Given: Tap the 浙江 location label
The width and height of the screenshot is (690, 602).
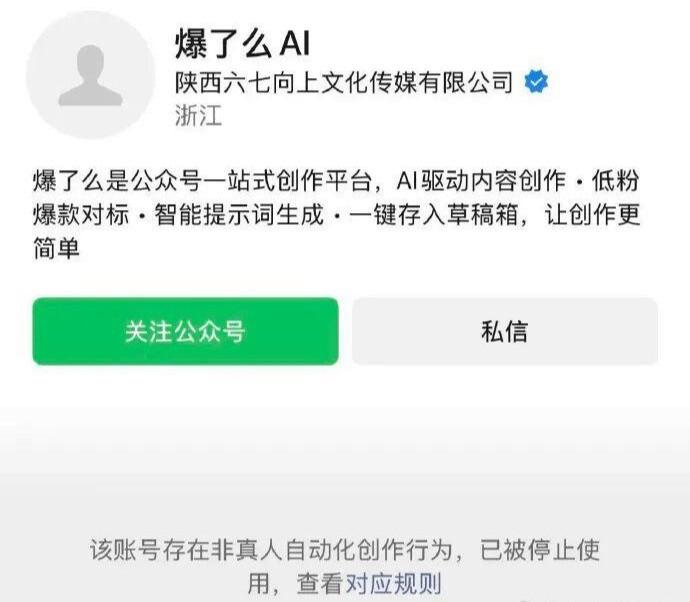Looking at the screenshot, I should [198, 116].
